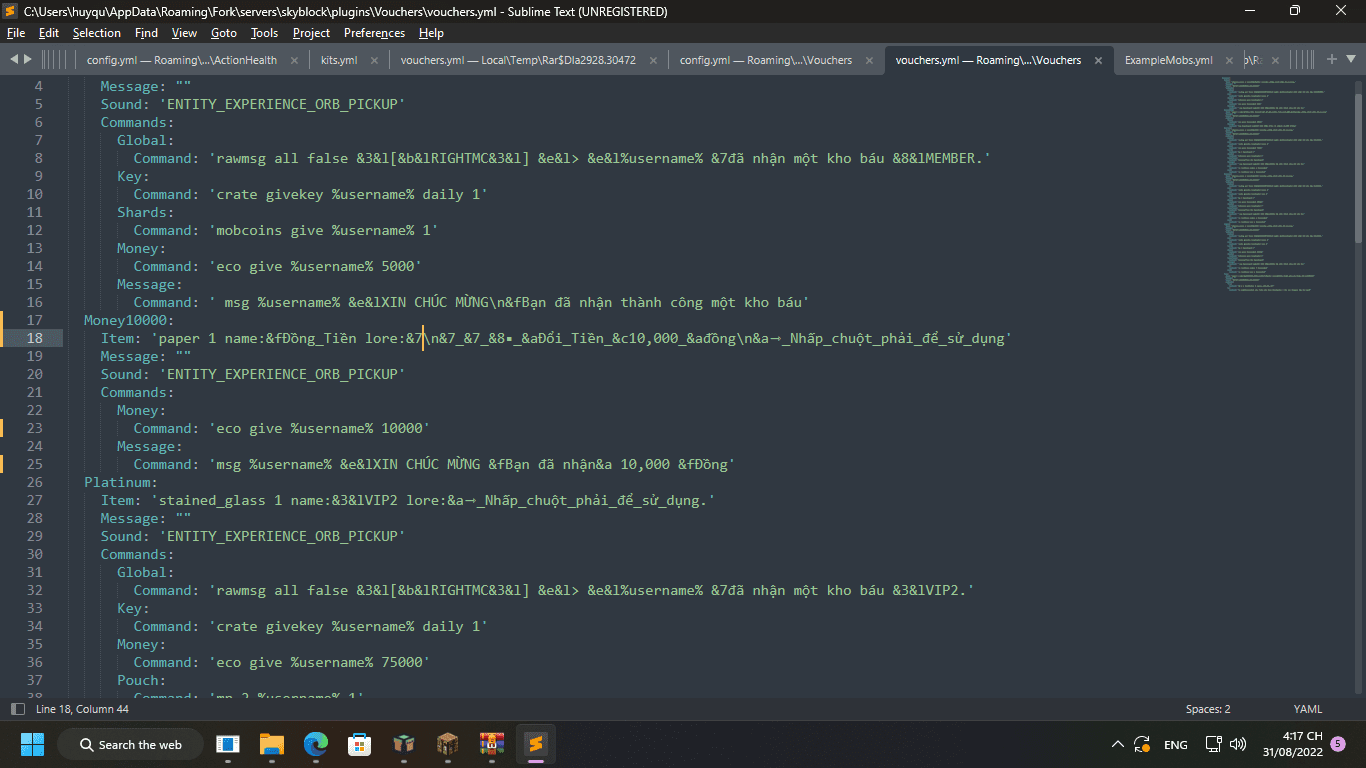The image size is (1366, 768).
Task: Close the config.yml Vouchers tab
Action: (x=871, y=60)
